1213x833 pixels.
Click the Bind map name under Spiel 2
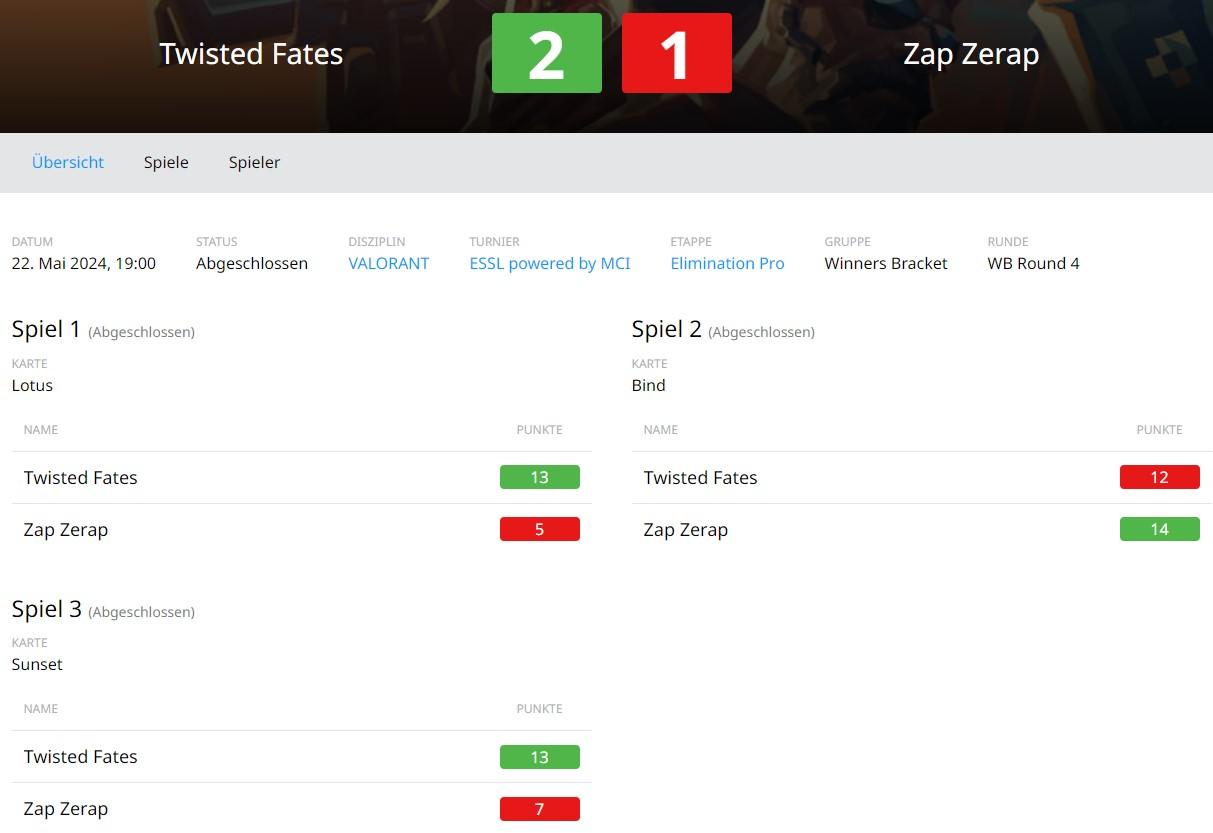[648, 385]
